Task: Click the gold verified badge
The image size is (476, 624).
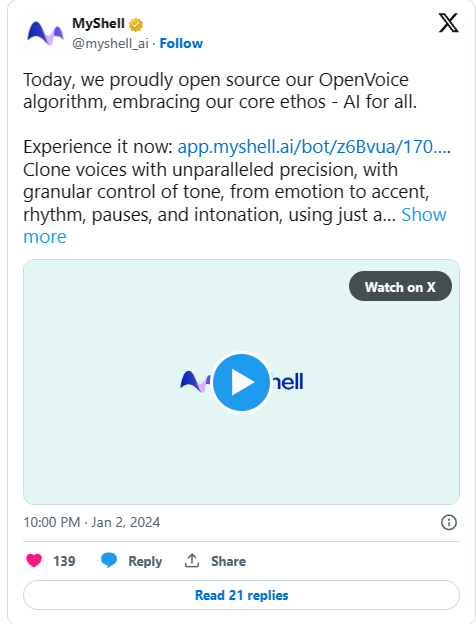Action: [x=136, y=24]
